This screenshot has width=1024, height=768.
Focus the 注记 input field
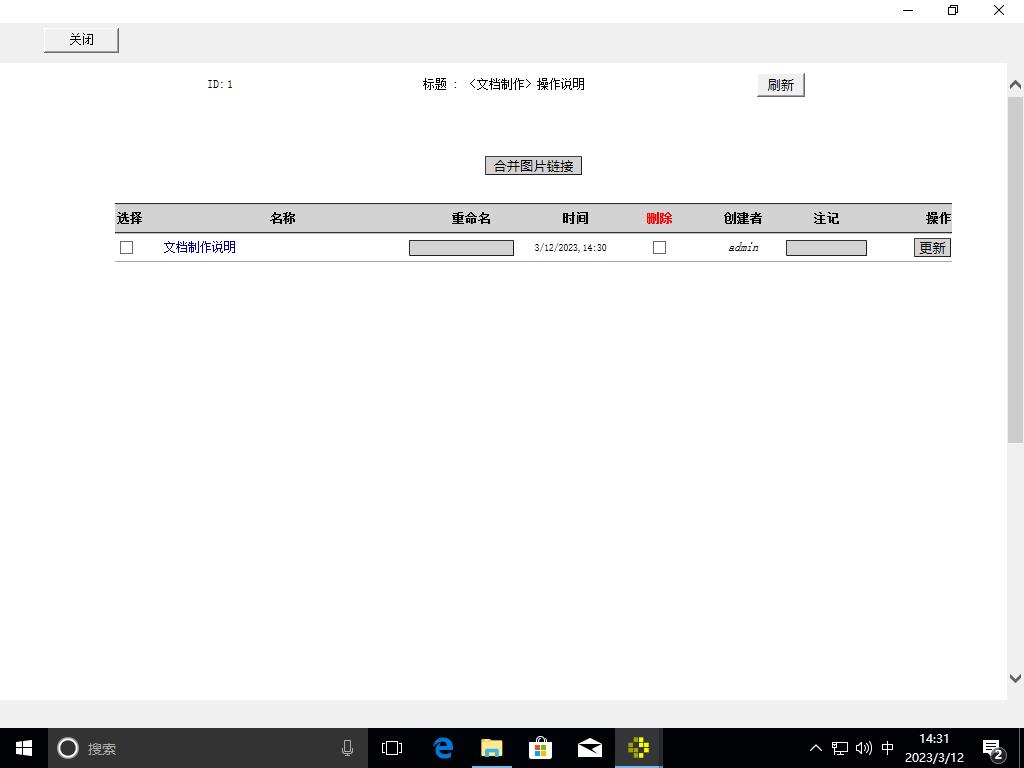pyautogui.click(x=826, y=248)
